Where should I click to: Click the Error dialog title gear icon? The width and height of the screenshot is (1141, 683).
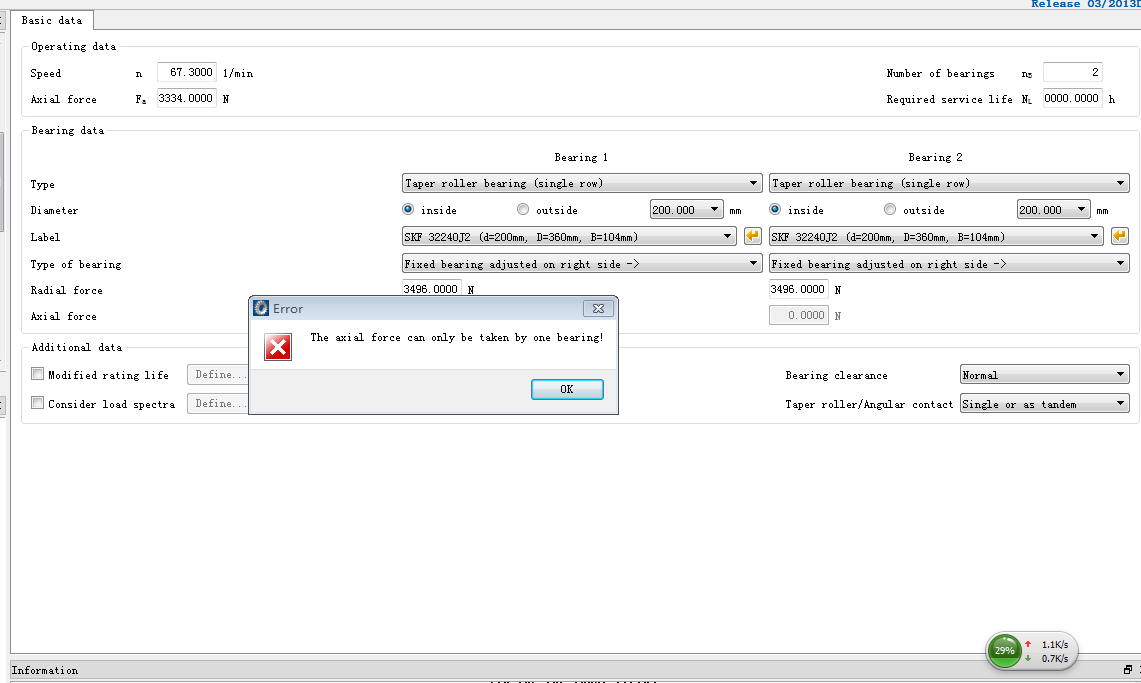tap(261, 308)
